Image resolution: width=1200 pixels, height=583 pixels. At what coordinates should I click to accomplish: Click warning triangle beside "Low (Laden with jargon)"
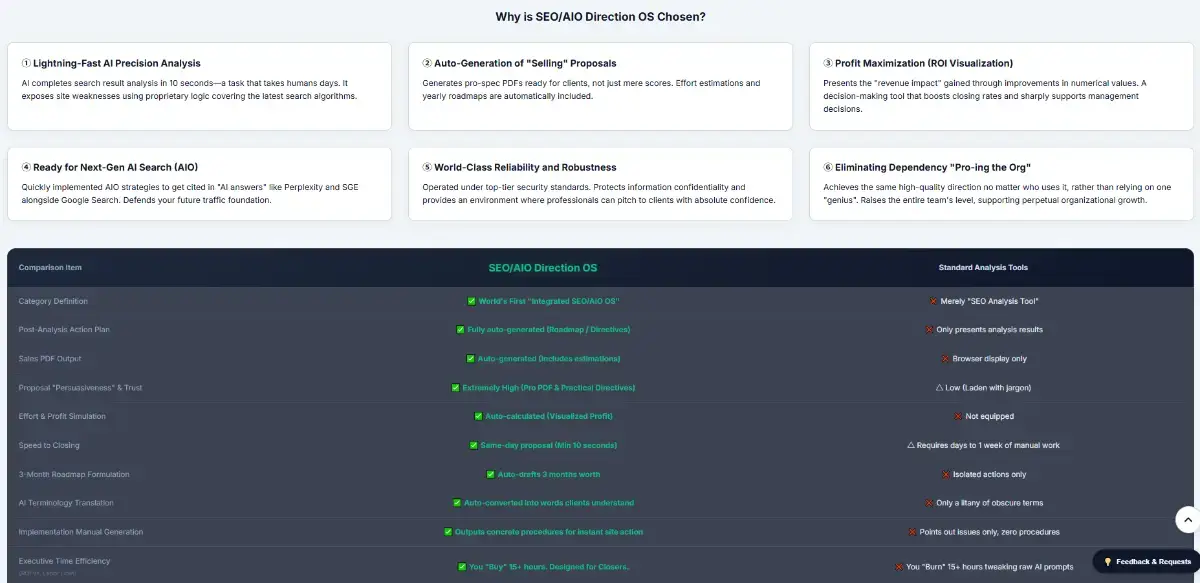click(939, 387)
